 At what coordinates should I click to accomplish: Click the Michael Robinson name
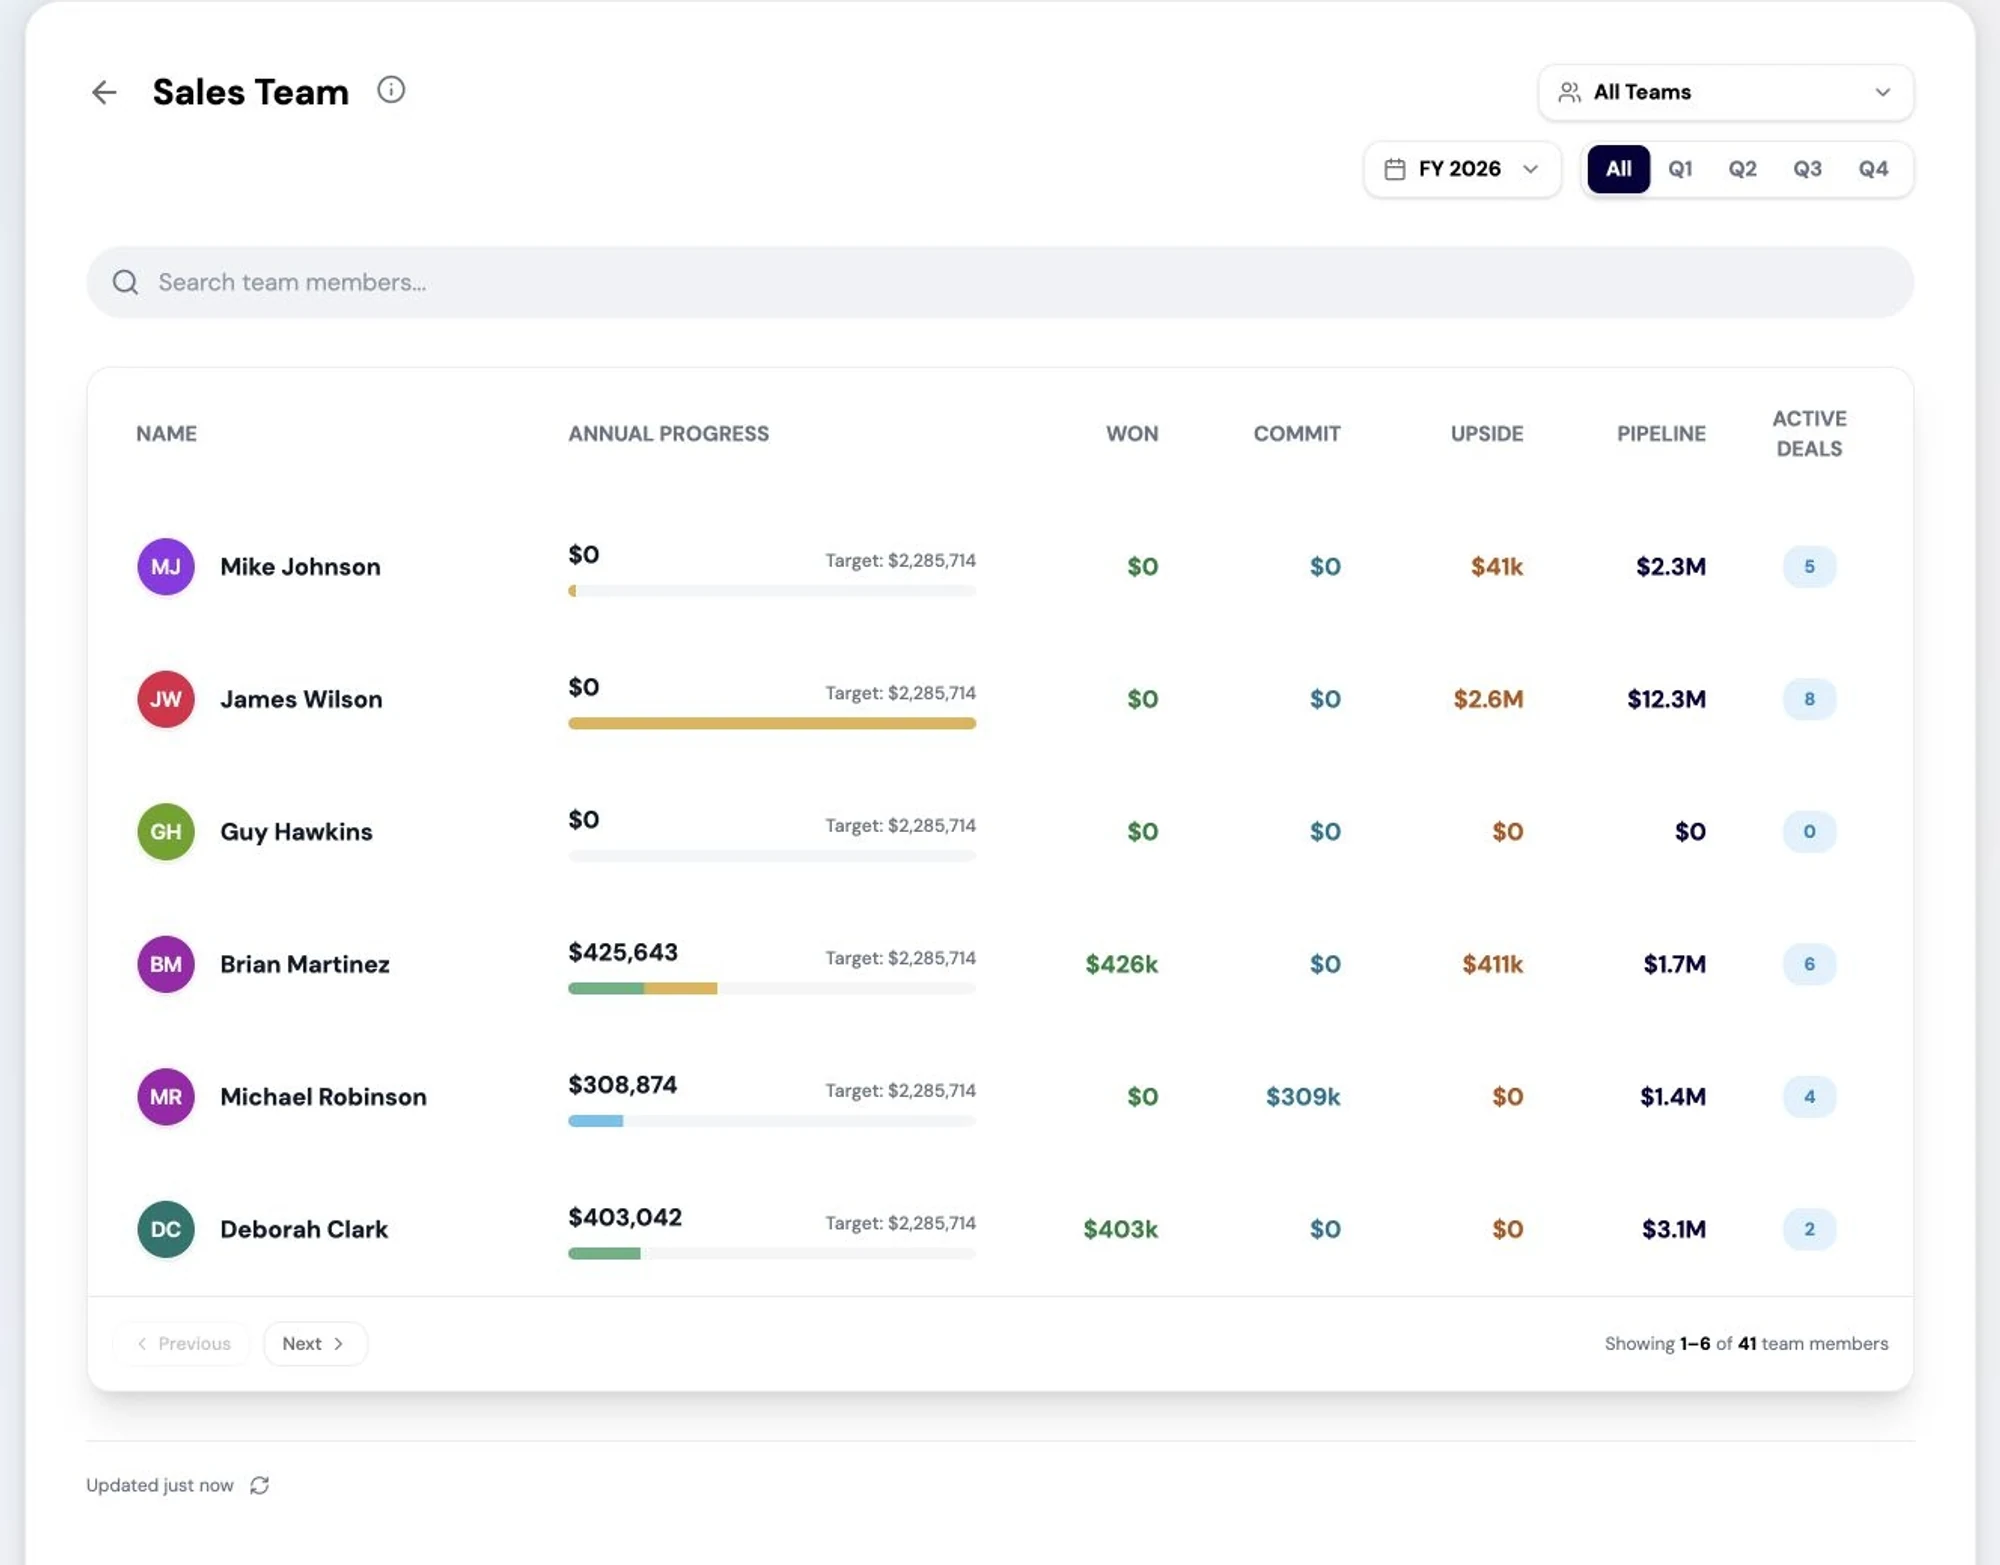(x=323, y=1097)
